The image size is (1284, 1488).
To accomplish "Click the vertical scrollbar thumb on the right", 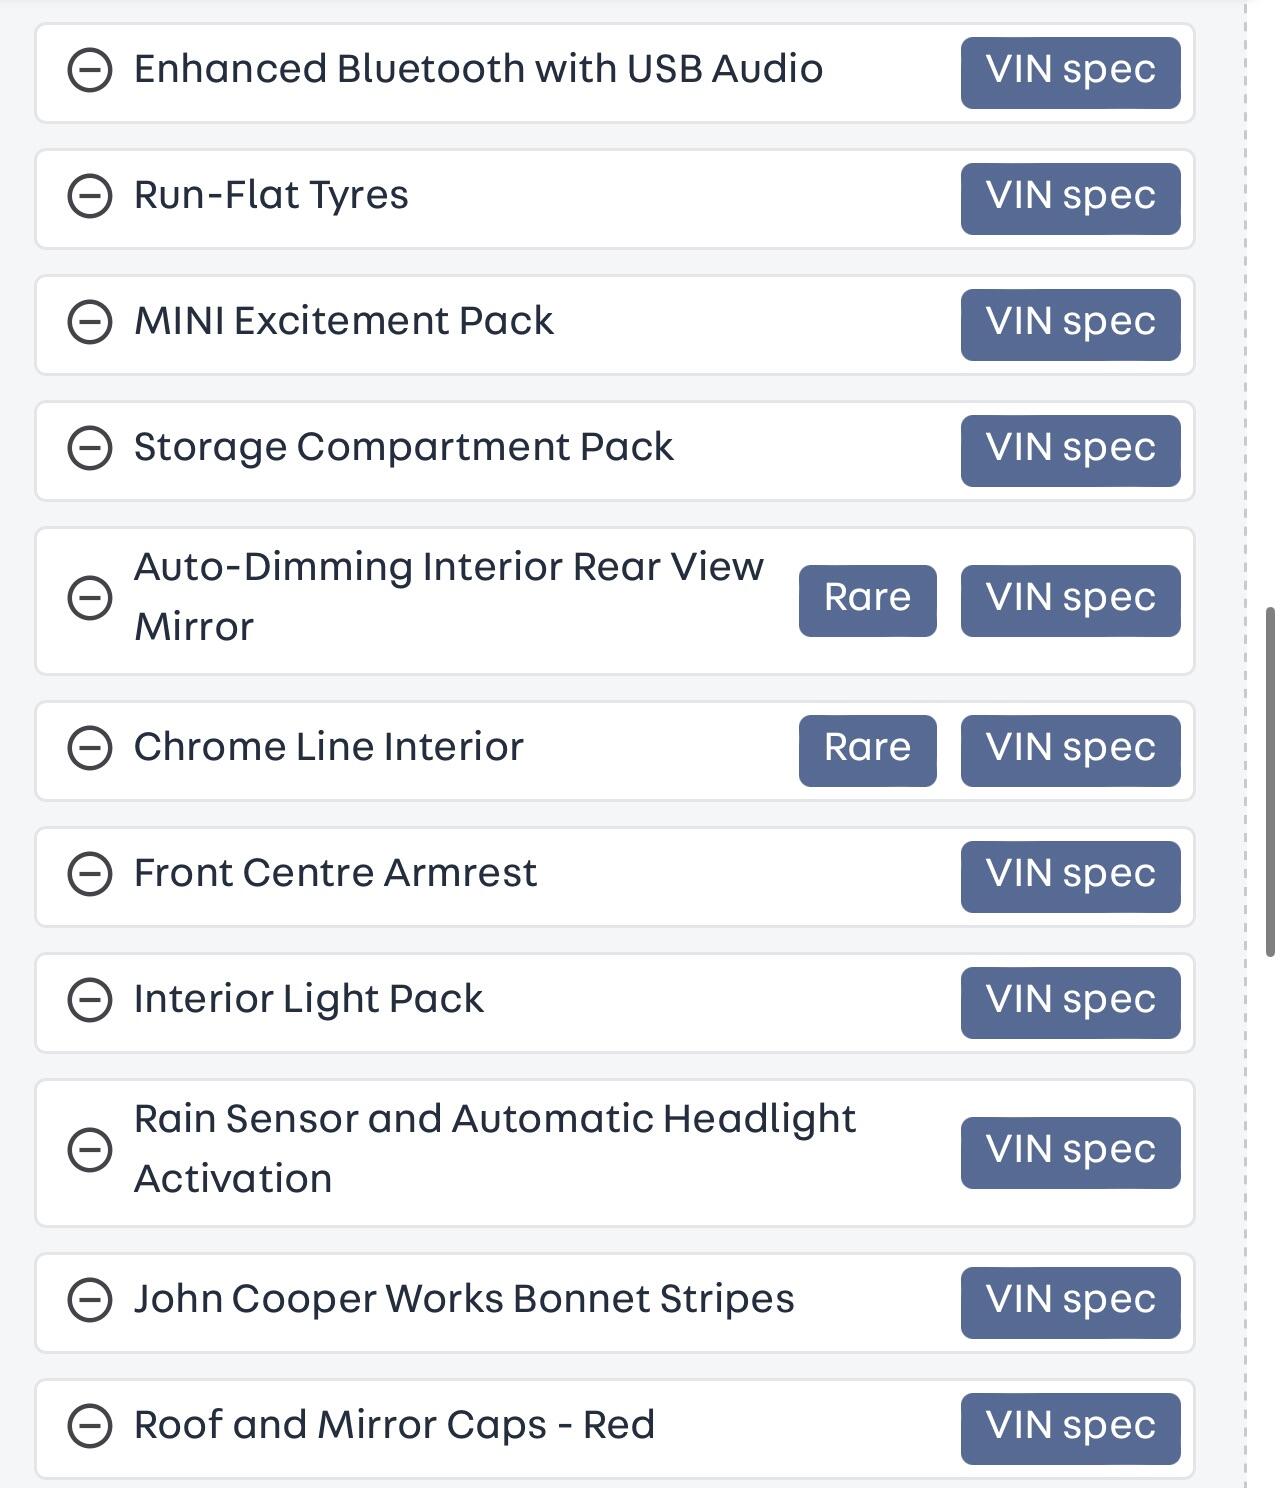I will point(1270,780).
